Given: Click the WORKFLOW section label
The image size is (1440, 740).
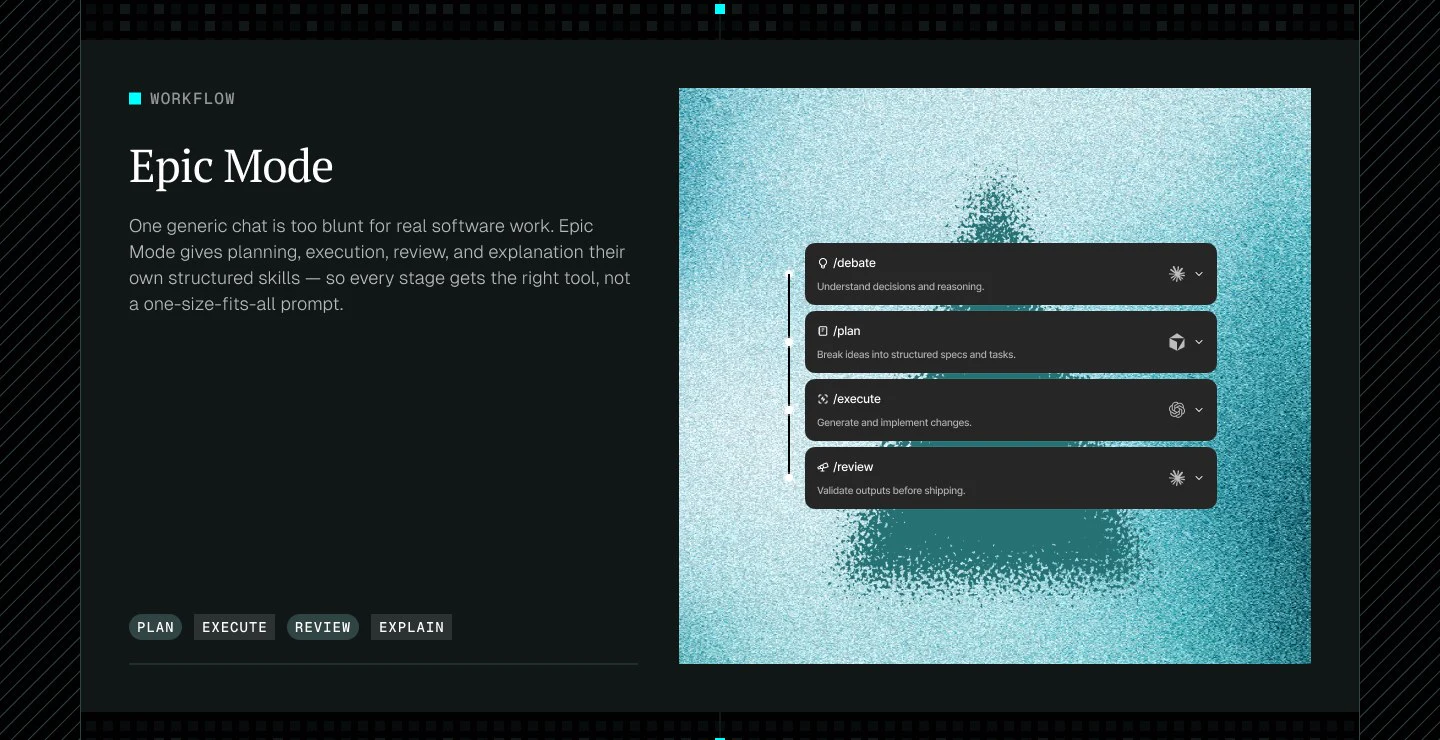Looking at the screenshot, I should point(192,99).
